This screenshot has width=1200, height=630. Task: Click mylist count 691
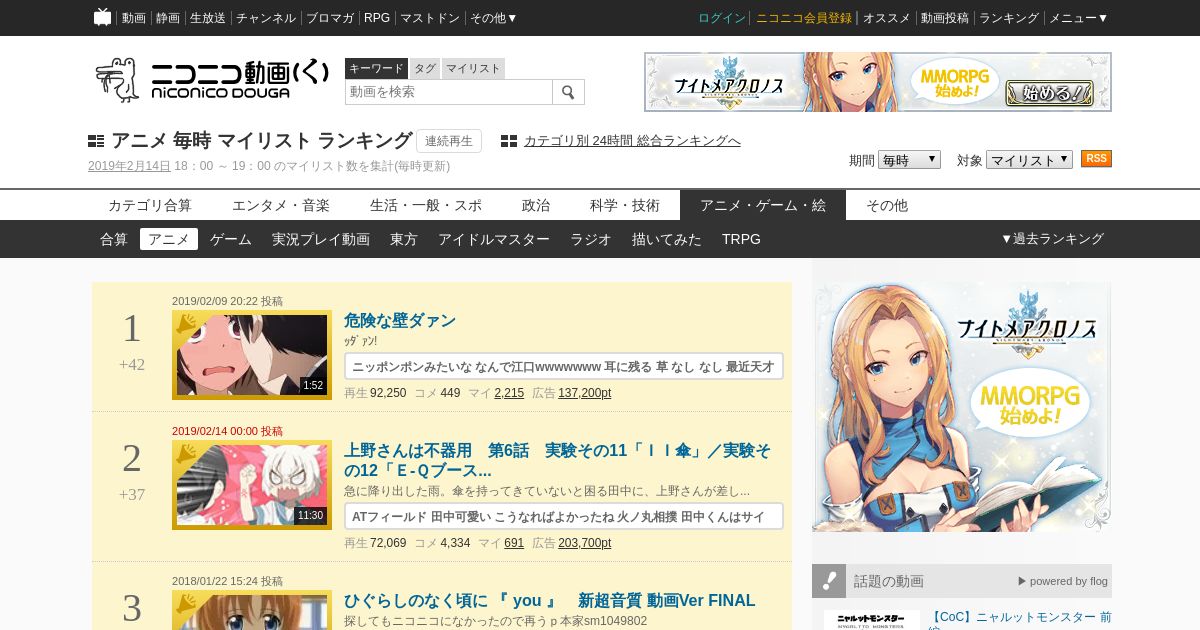pyautogui.click(x=514, y=543)
